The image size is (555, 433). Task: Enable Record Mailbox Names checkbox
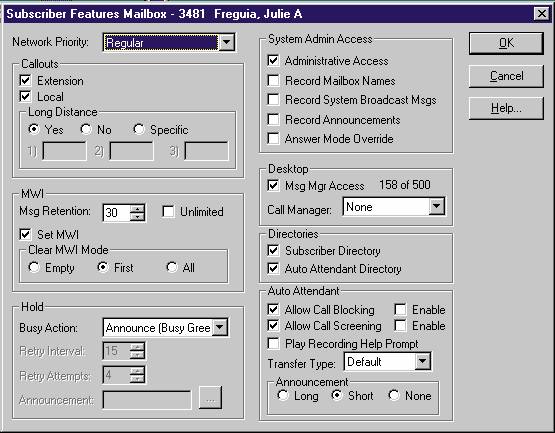273,80
